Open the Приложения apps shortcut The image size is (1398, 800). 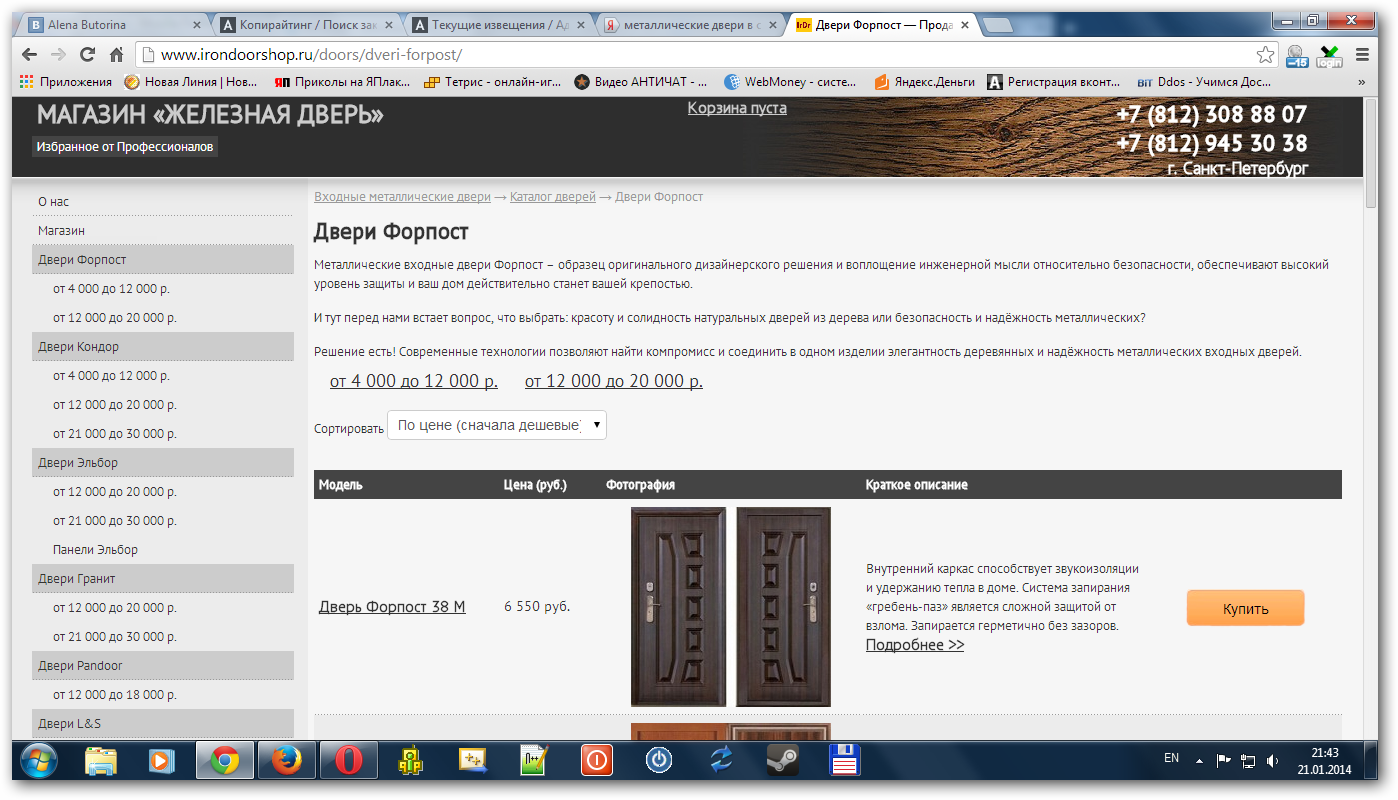pyautogui.click(x=65, y=82)
